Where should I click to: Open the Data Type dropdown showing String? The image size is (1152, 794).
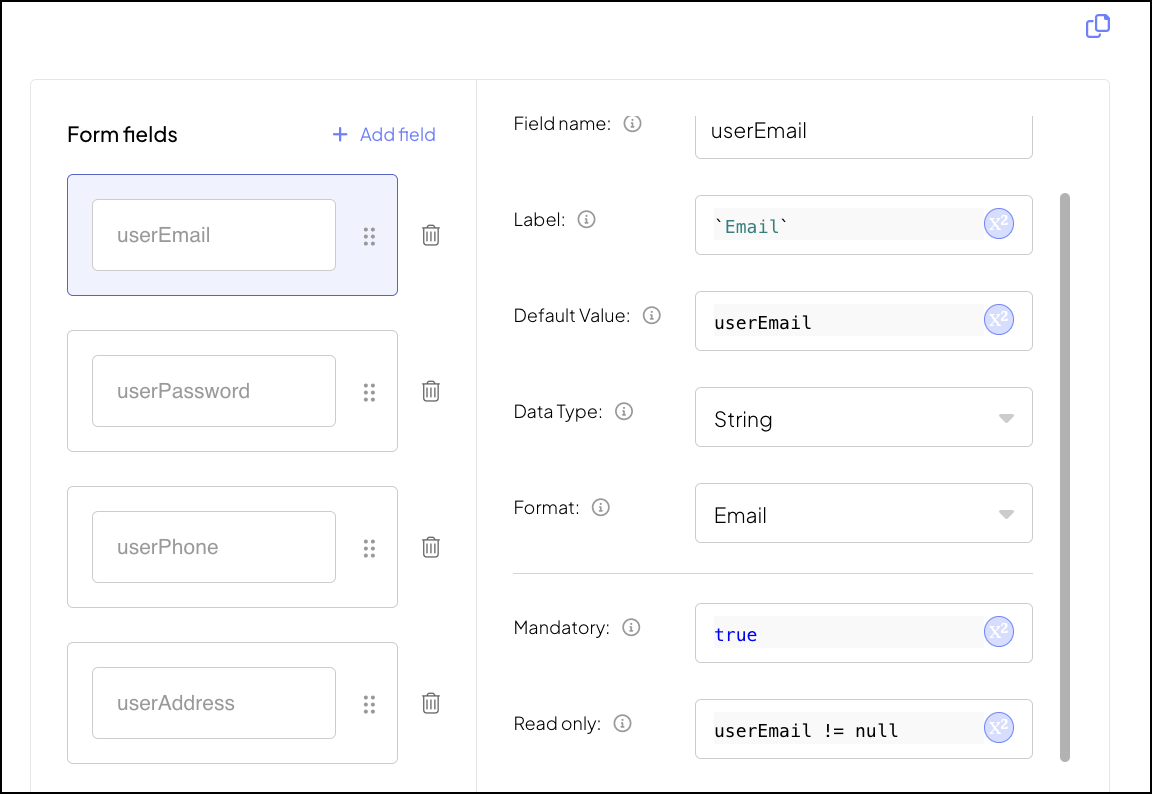[x=863, y=417]
